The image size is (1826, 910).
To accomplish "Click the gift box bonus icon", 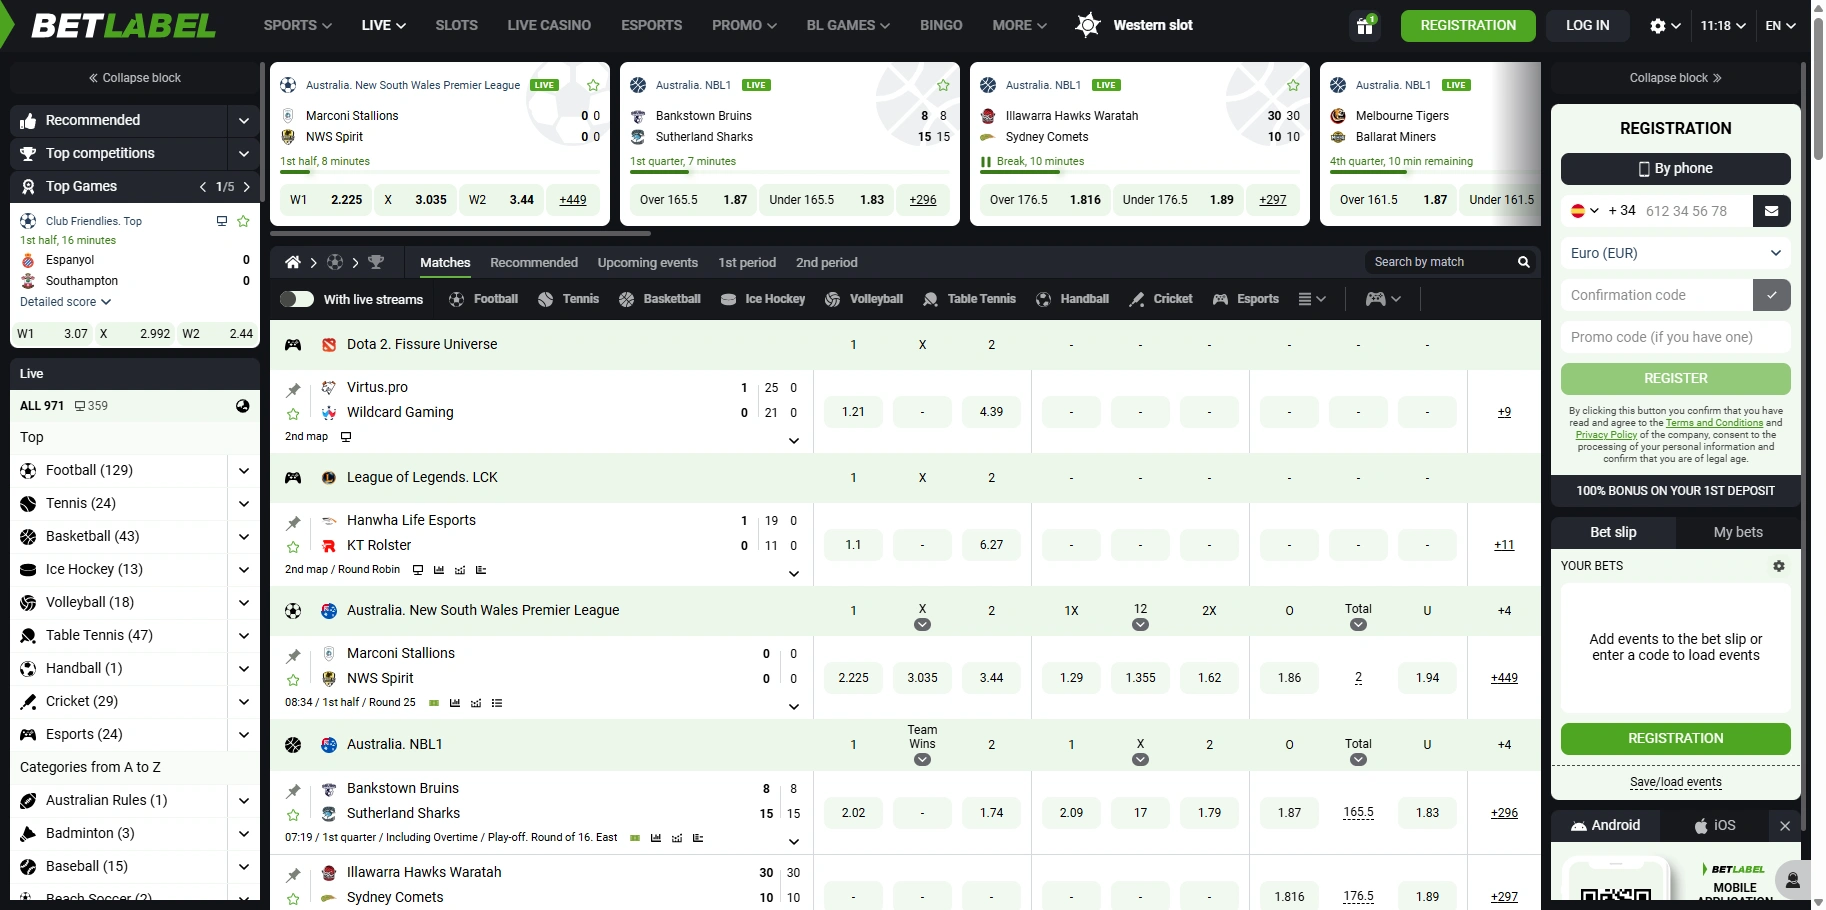I will (1365, 26).
